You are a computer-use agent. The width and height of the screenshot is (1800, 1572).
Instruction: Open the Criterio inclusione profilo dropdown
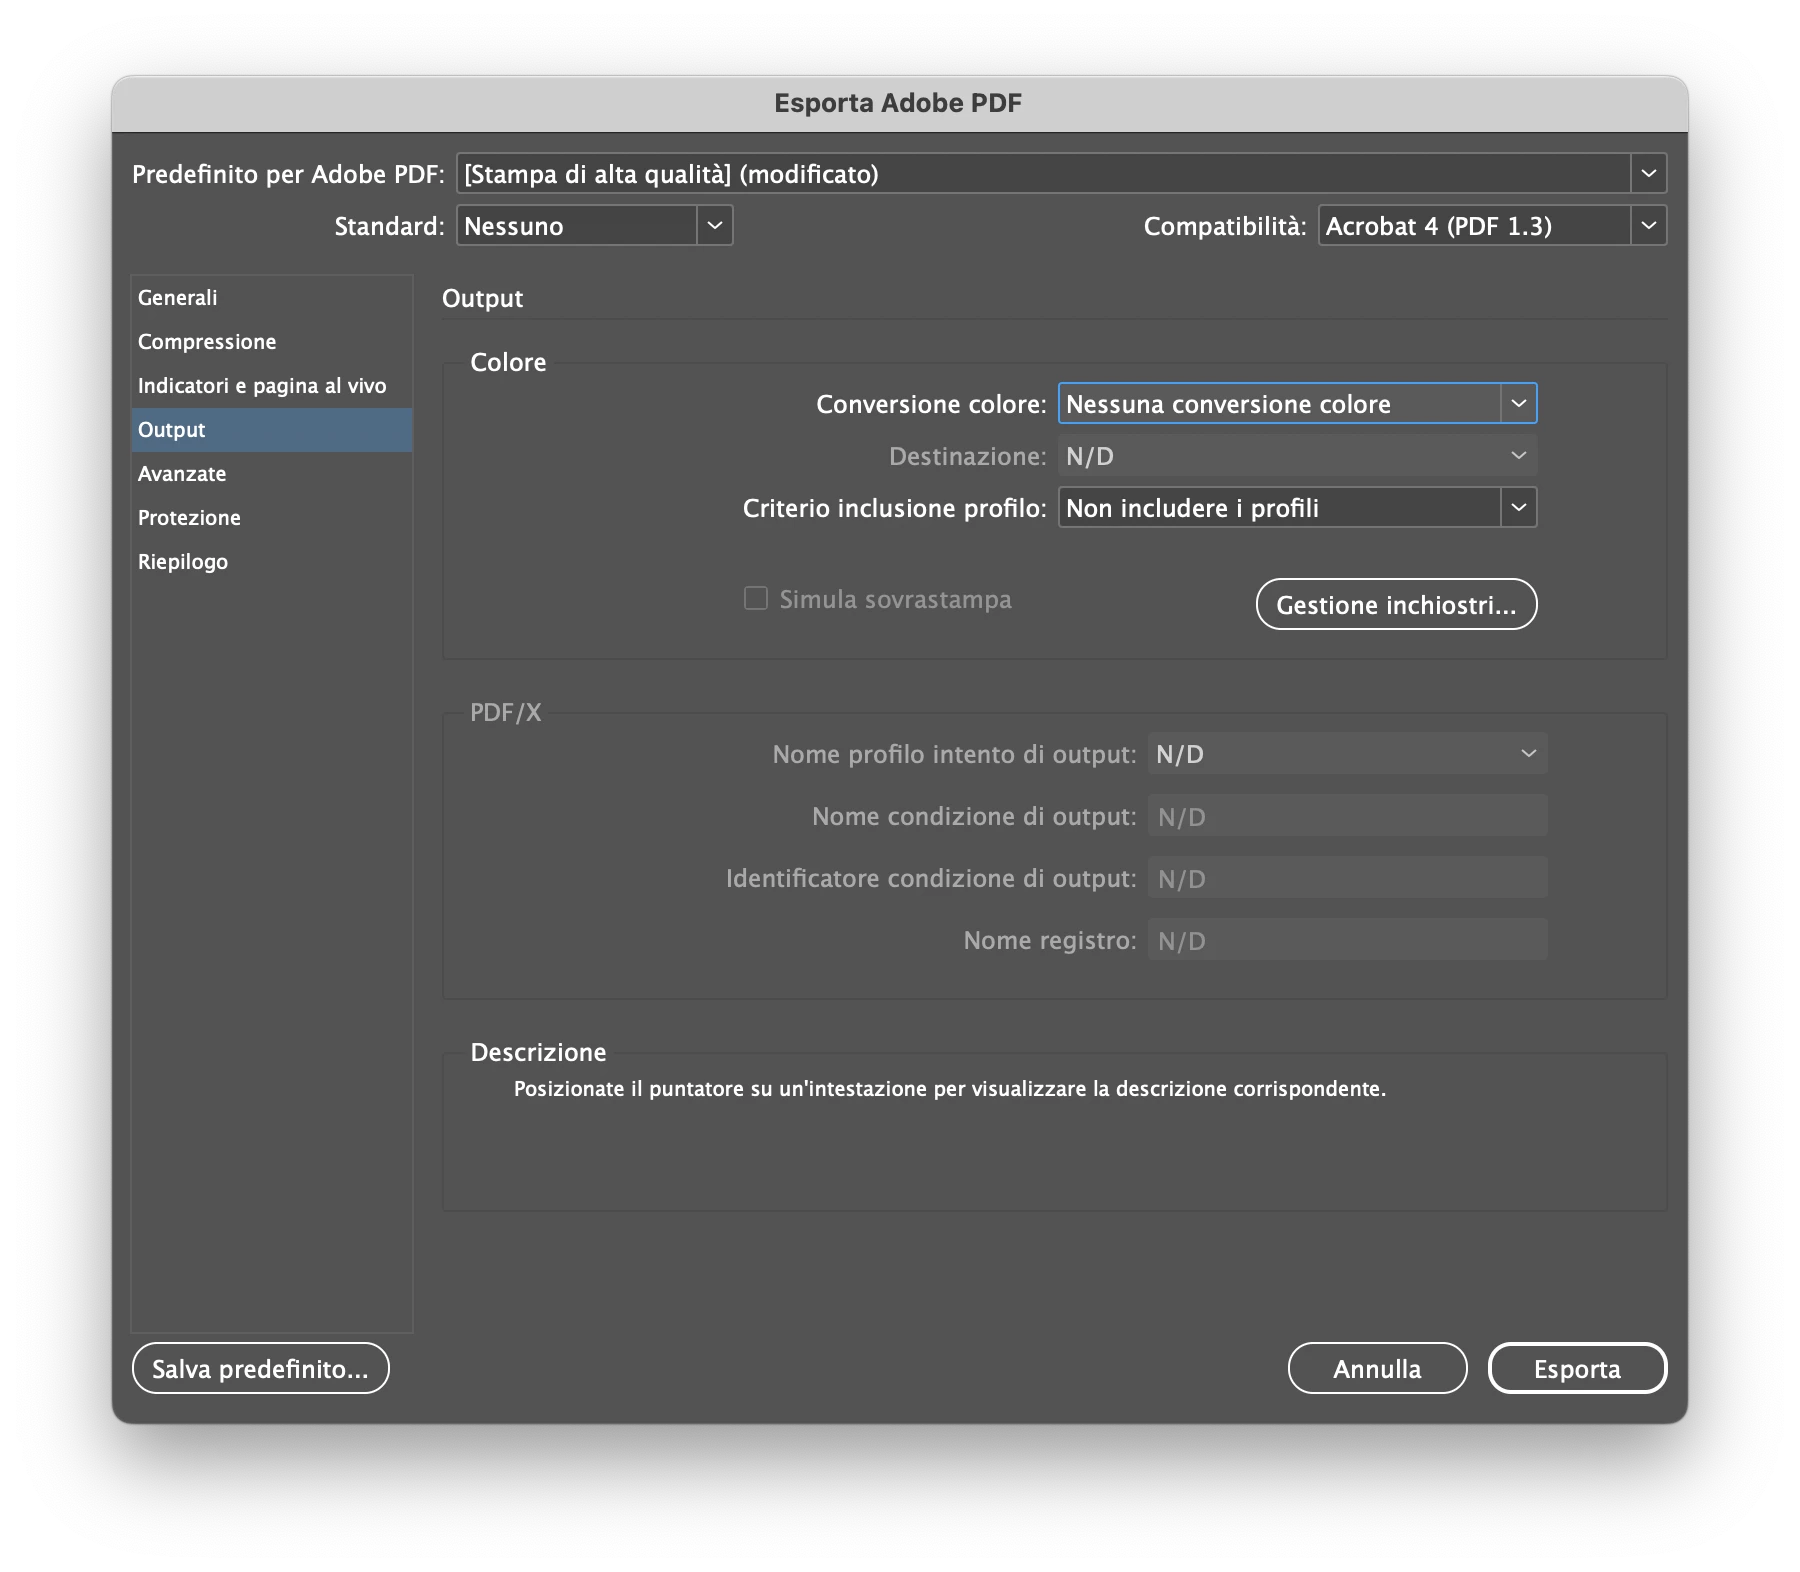pyautogui.click(x=1297, y=507)
